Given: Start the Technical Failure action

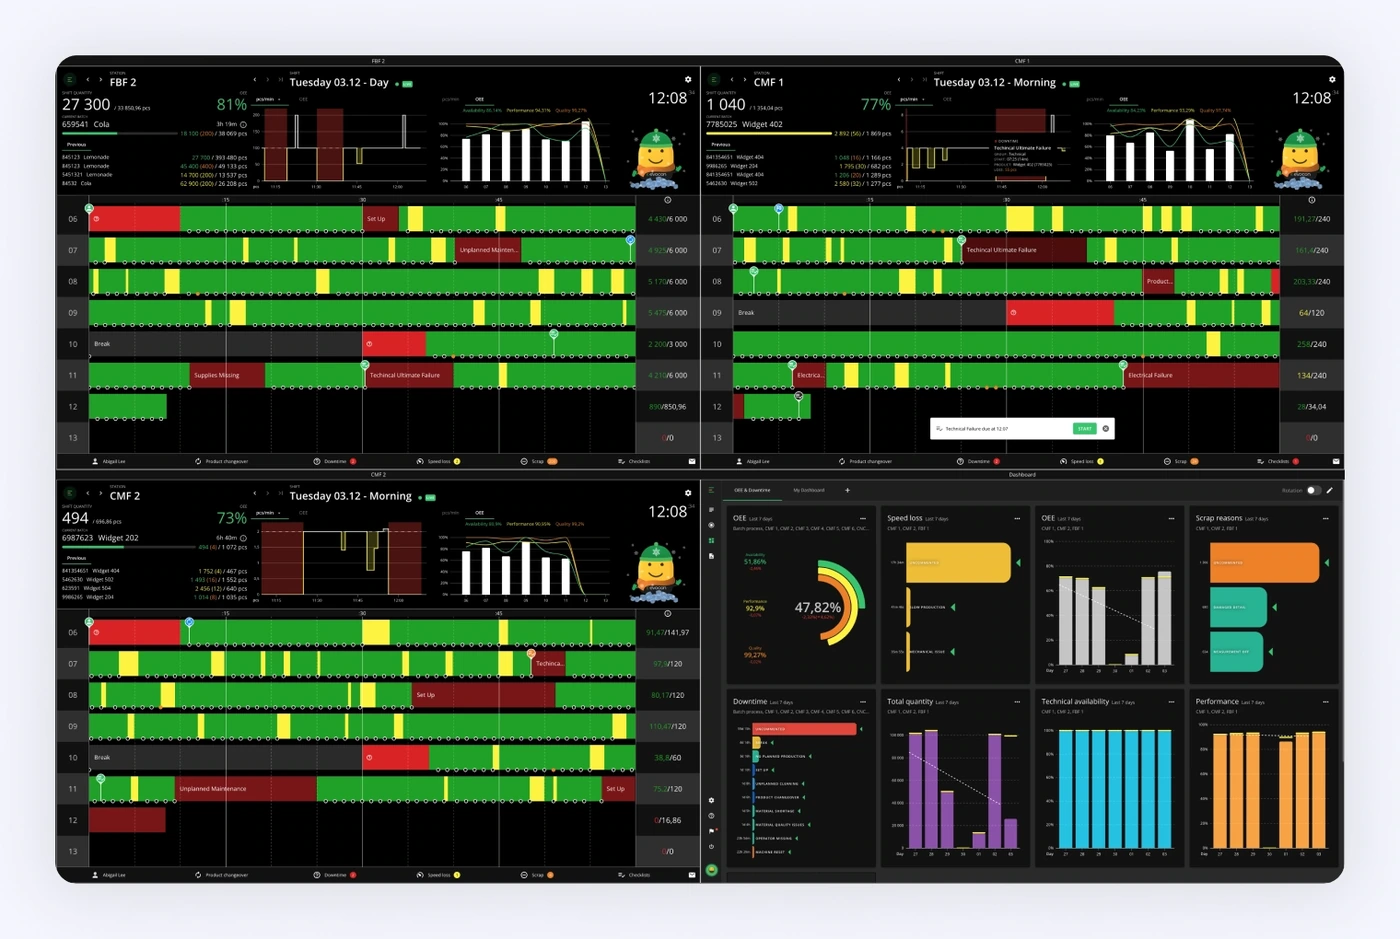Looking at the screenshot, I should tap(1084, 428).
